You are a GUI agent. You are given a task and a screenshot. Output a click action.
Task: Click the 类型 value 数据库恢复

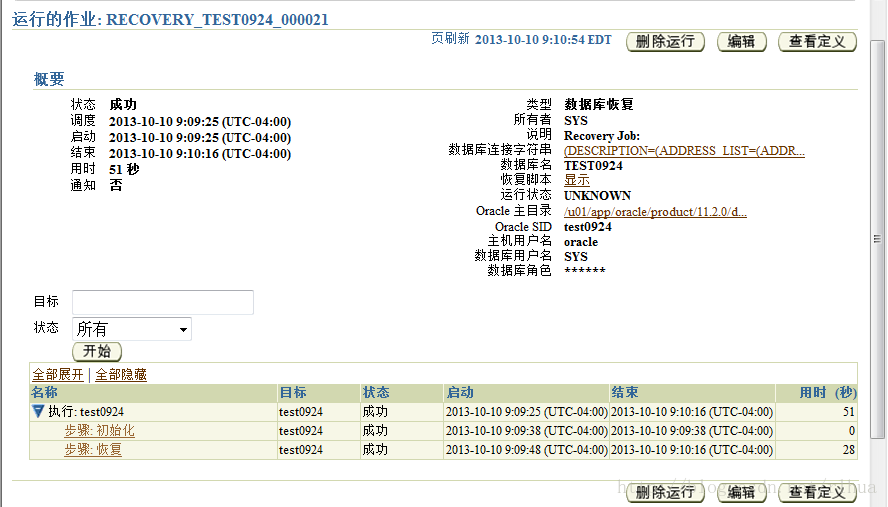[x=599, y=104]
